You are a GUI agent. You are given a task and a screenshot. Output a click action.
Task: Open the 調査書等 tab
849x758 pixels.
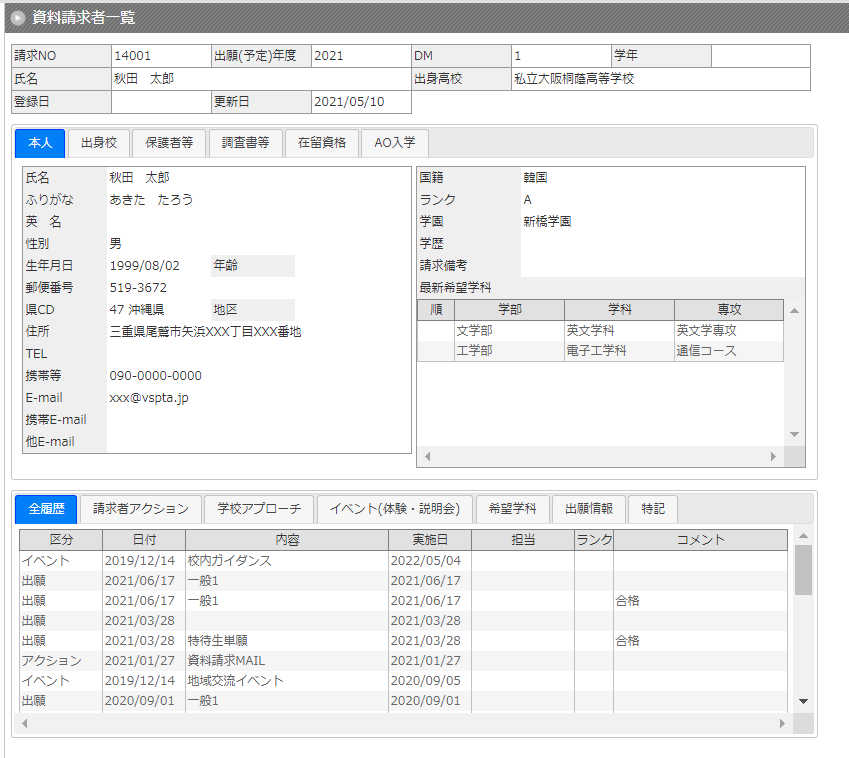(245, 143)
